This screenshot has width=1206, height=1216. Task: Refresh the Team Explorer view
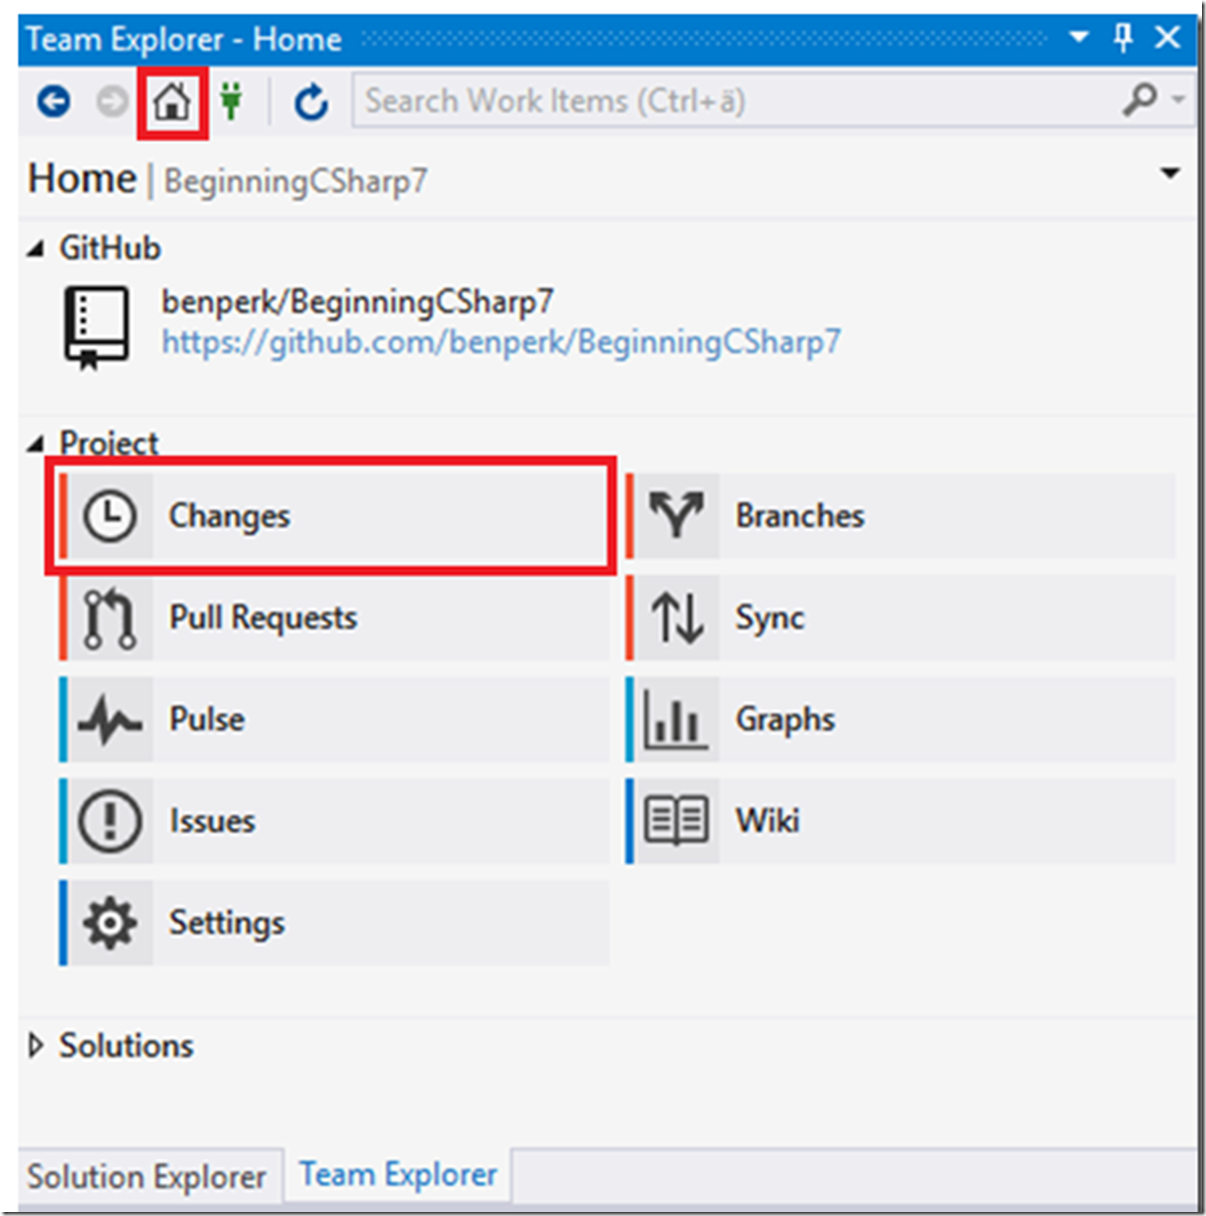click(x=311, y=101)
